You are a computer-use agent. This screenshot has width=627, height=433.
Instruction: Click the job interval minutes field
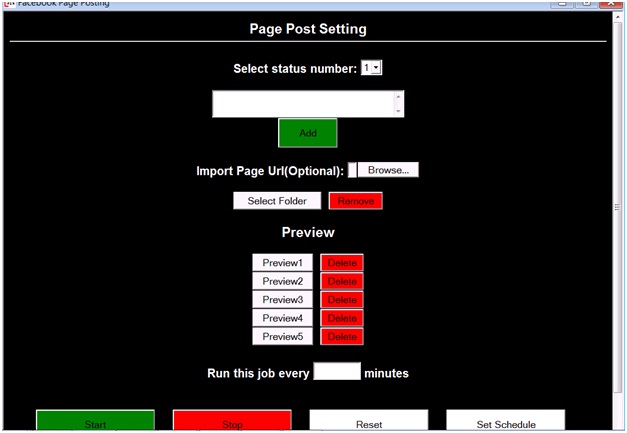(x=337, y=371)
